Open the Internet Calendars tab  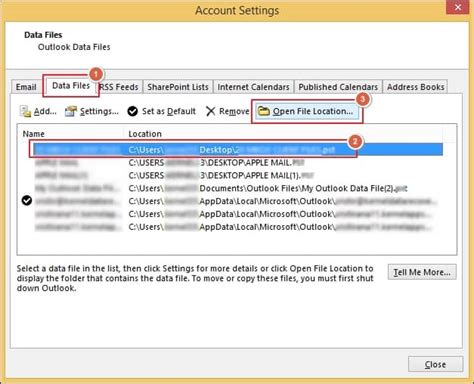tap(253, 87)
